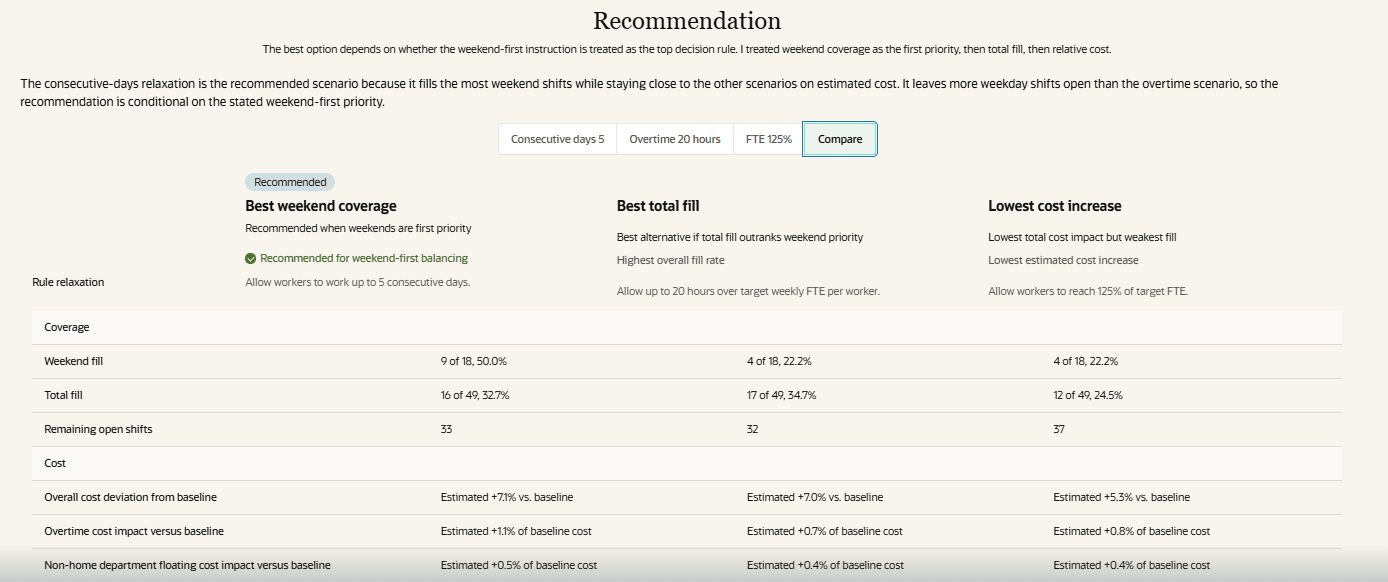The height and width of the screenshot is (582, 1388).
Task: Click the remaining open shifts value 37
Action: pyautogui.click(x=1059, y=429)
